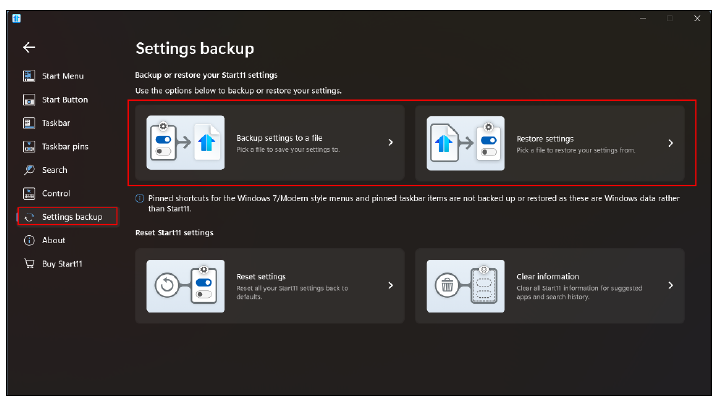Screen dimensions: 717x404
Task: Expand Backup settings to a file chevron
Action: (x=391, y=143)
